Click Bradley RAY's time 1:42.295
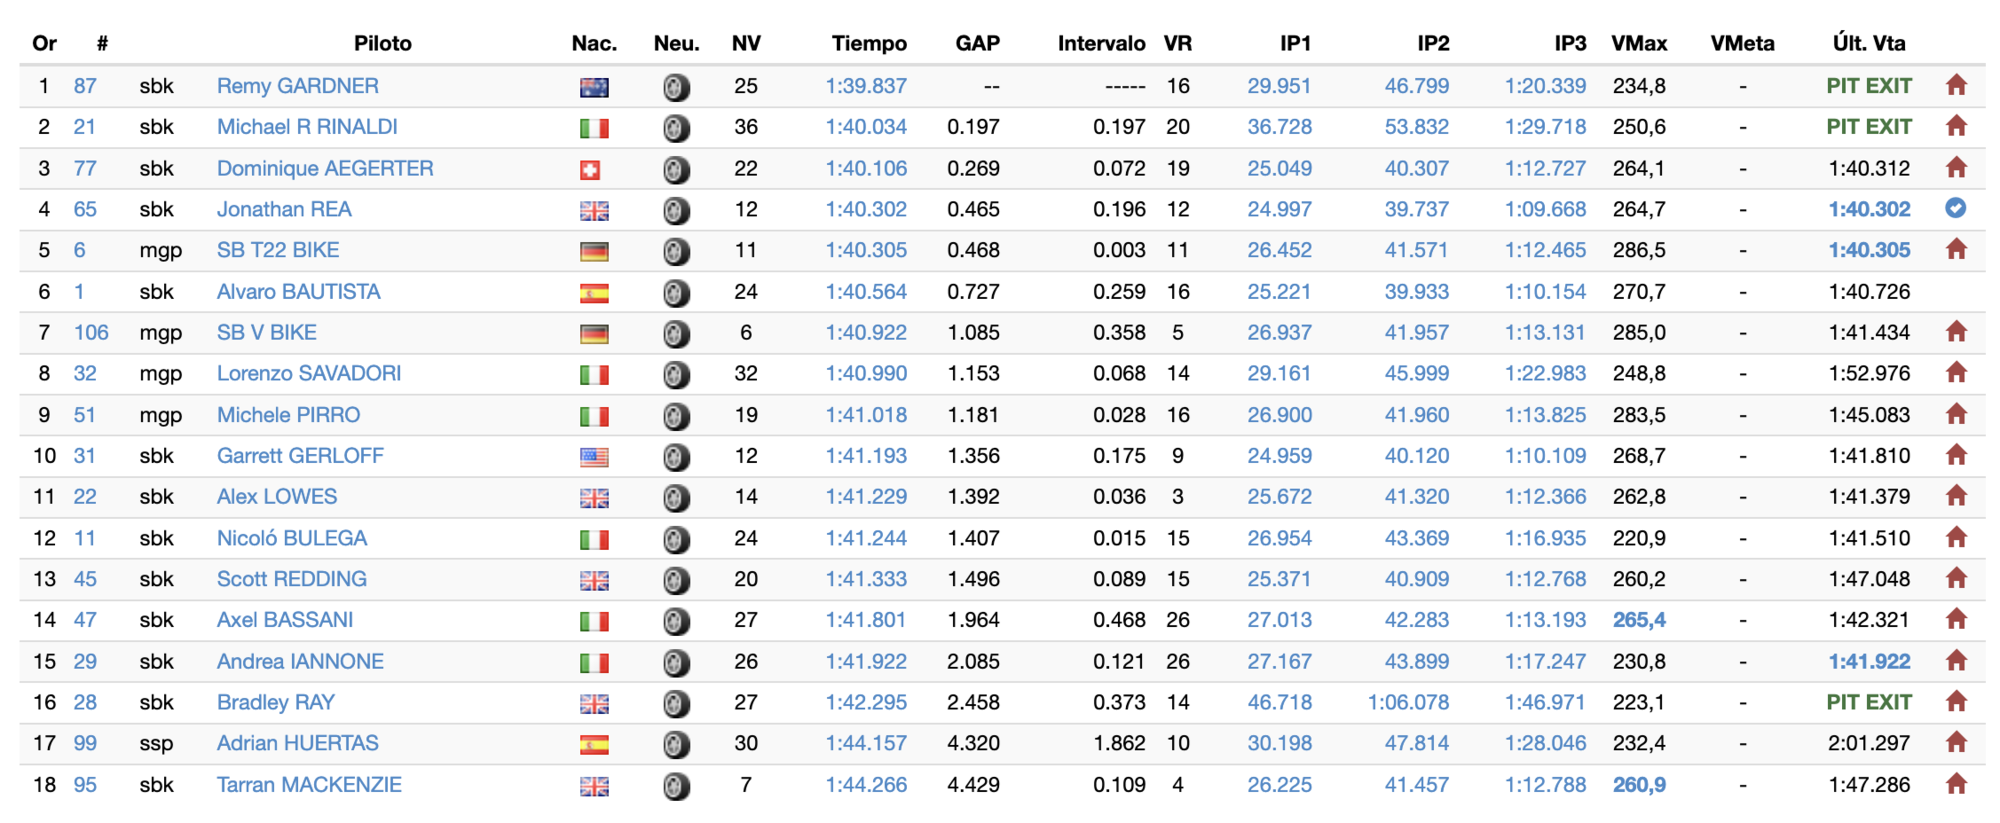This screenshot has height=823, width=2000. [866, 702]
